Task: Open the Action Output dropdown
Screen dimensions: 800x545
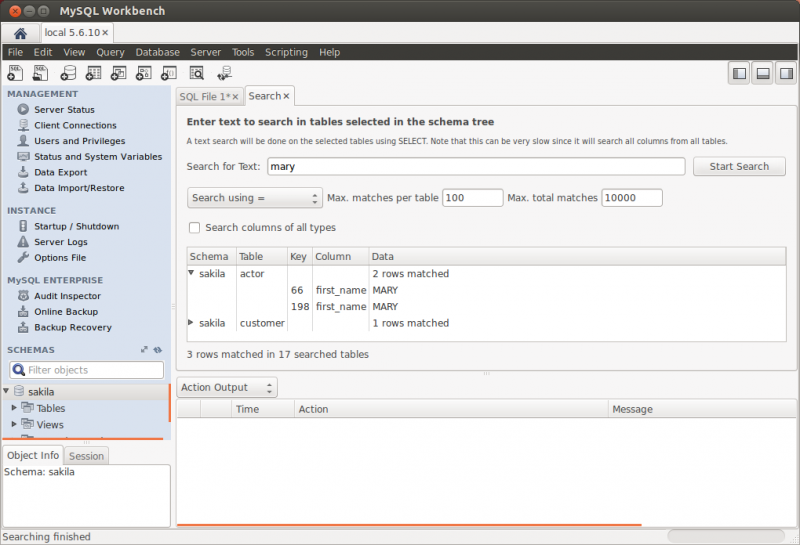Action: click(227, 388)
